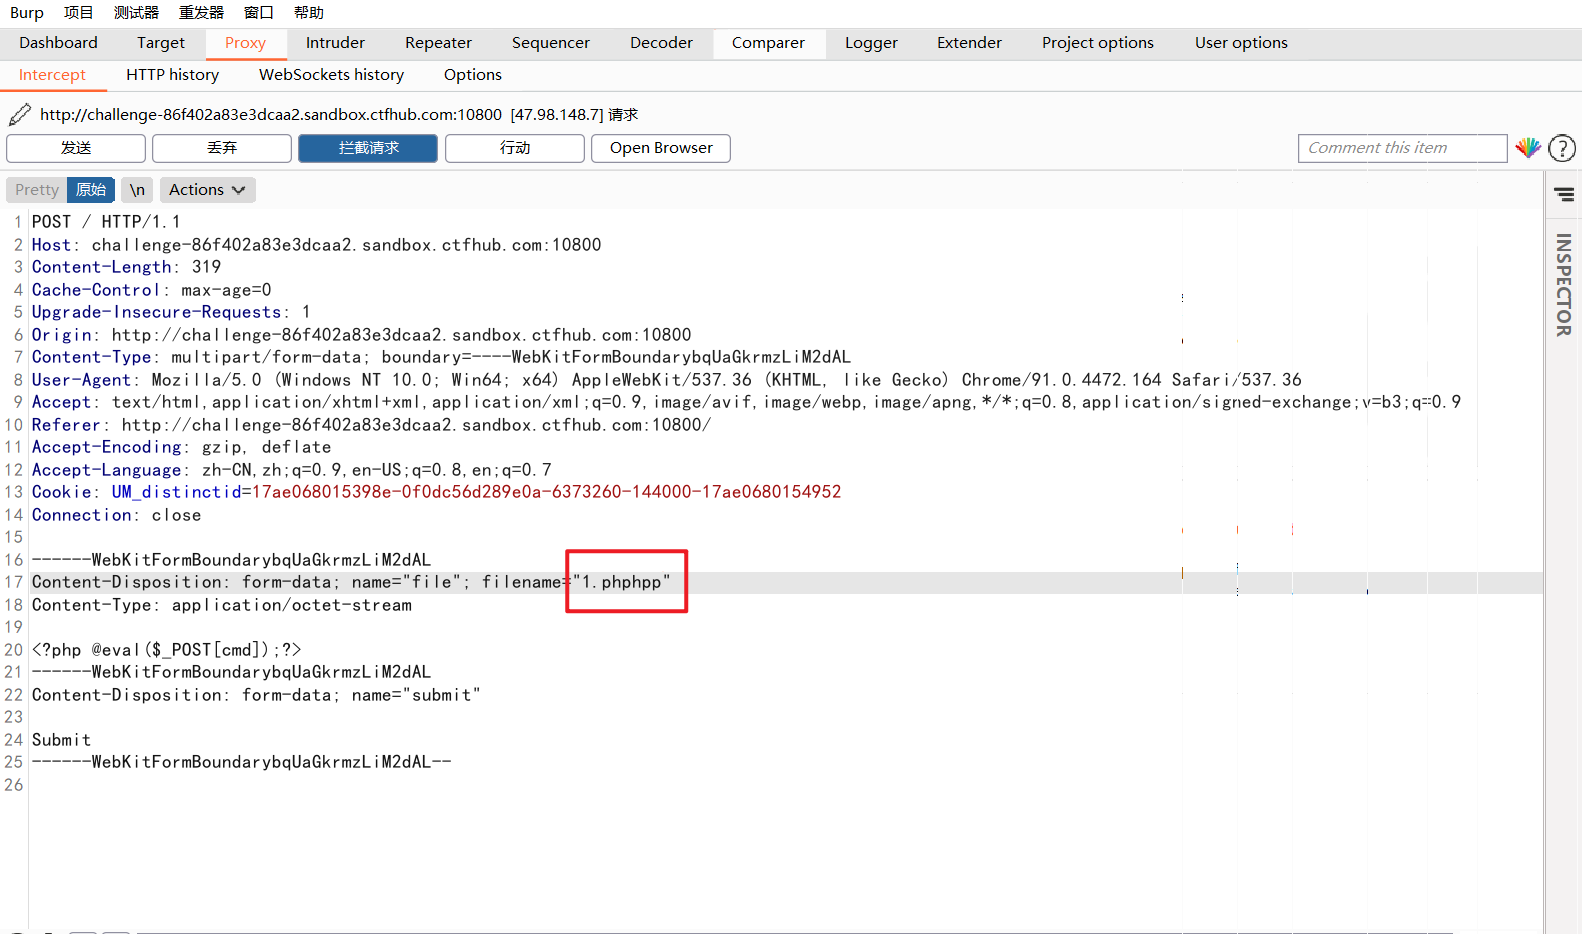Click the Content-Length: 319 header line

126,267
